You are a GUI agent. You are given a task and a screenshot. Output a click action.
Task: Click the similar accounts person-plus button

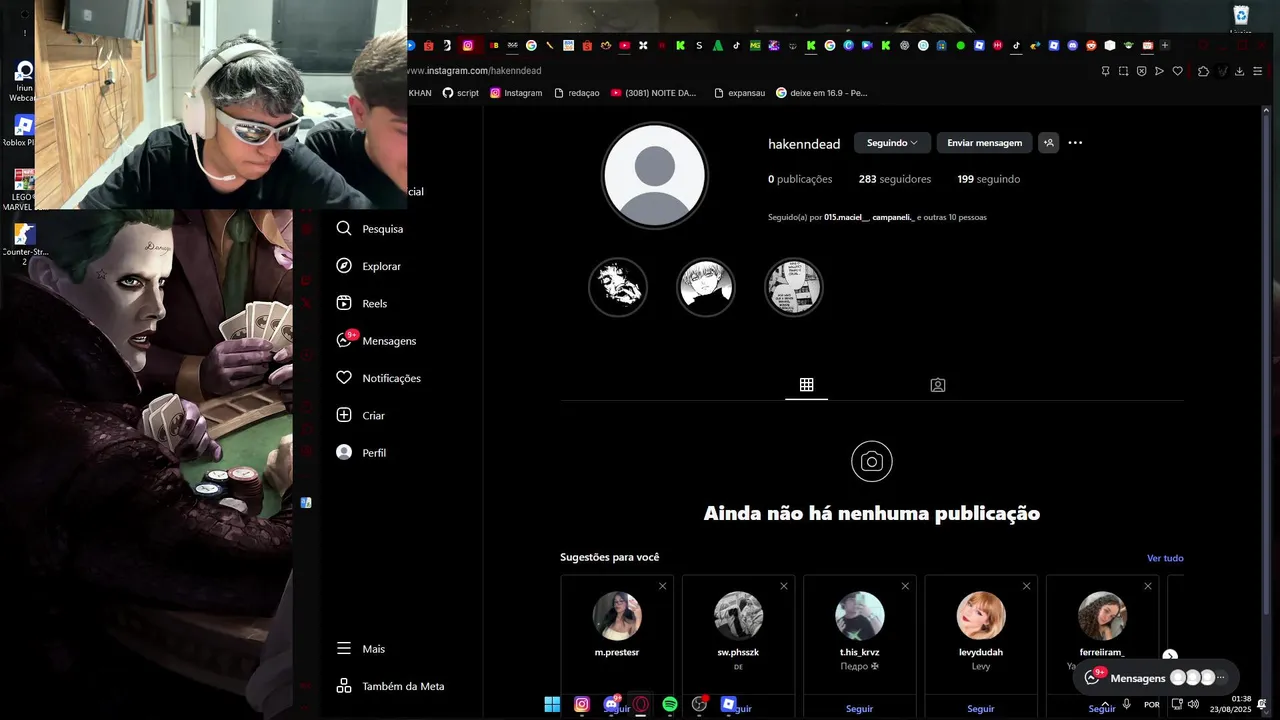pyautogui.click(x=1048, y=143)
